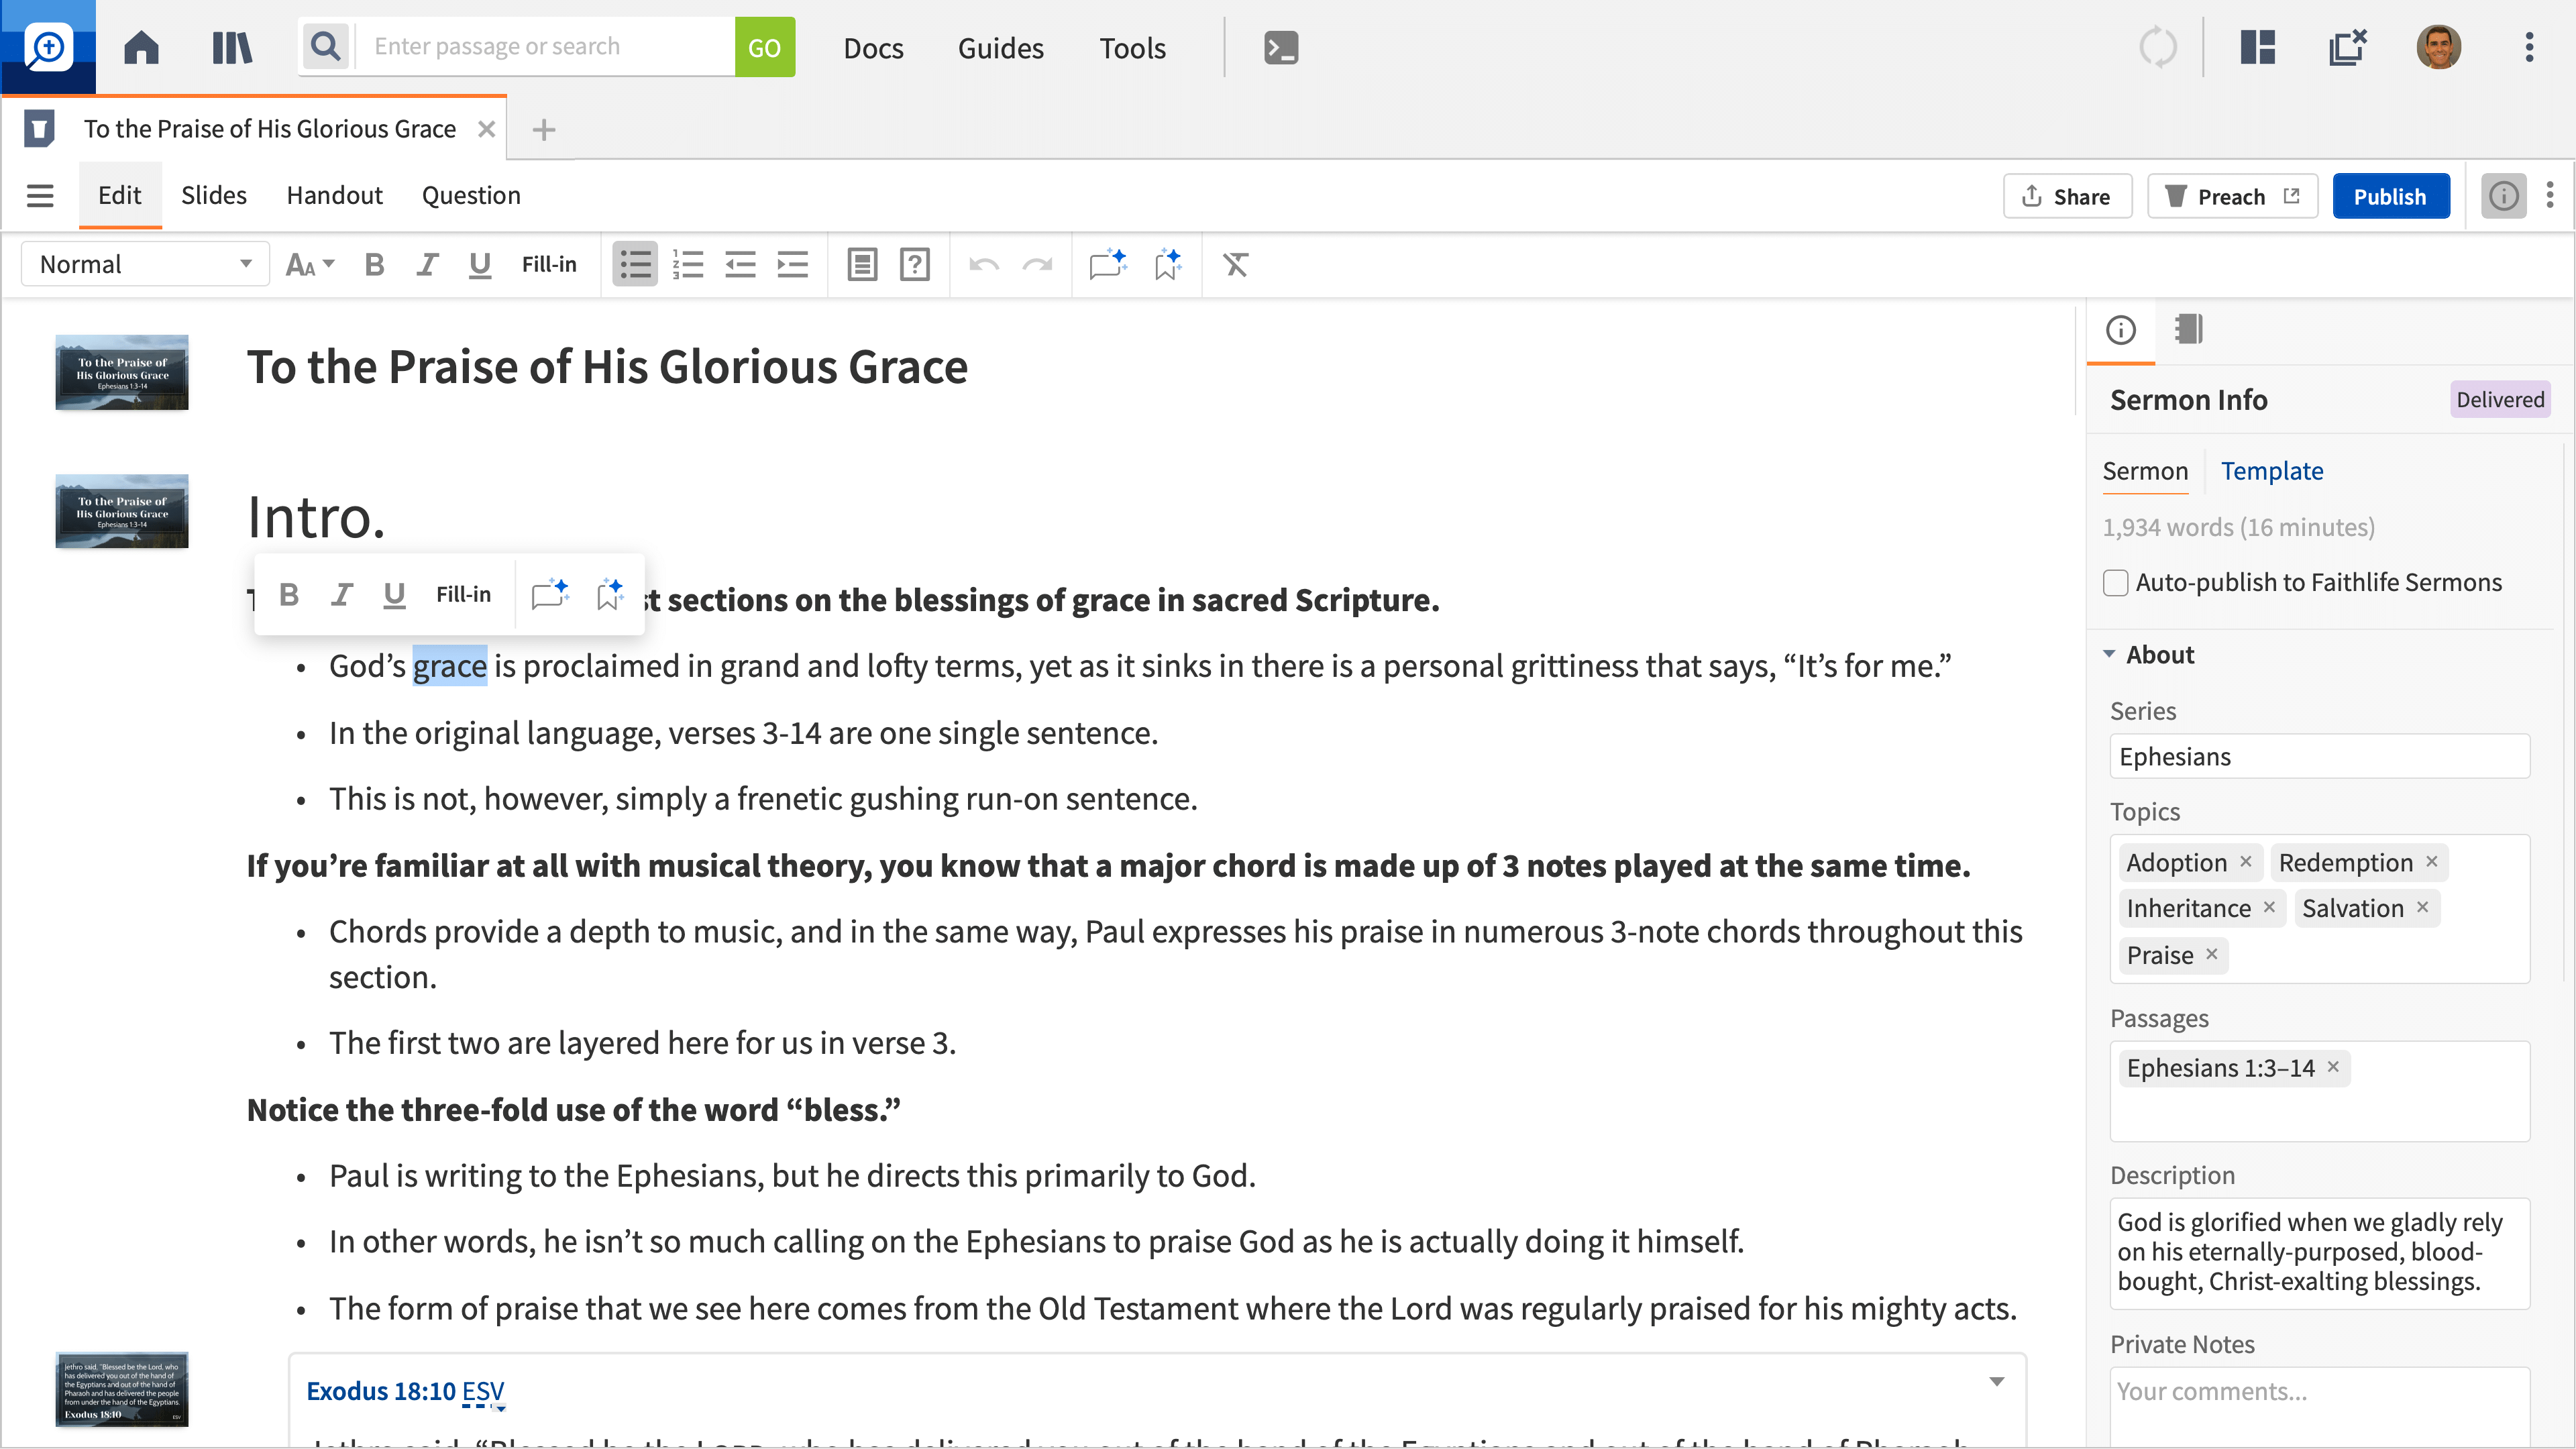Screen dimensions: 2576x1449
Task: Remove the Adoption topic tag
Action: pos(2246,862)
